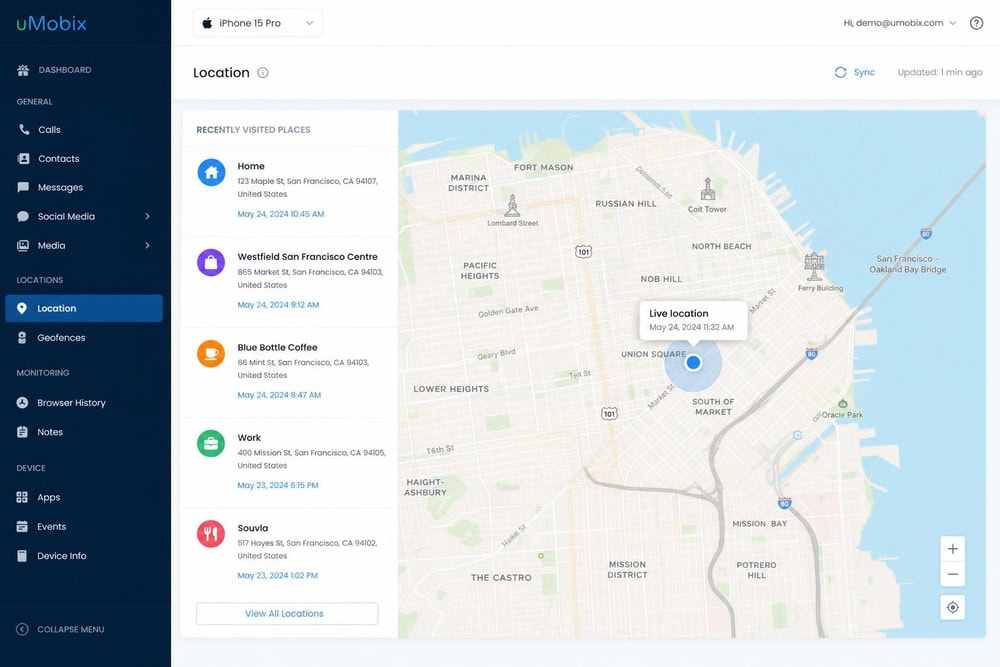Click the Notes clipboard icon
The image size is (1000, 667).
tap(22, 432)
